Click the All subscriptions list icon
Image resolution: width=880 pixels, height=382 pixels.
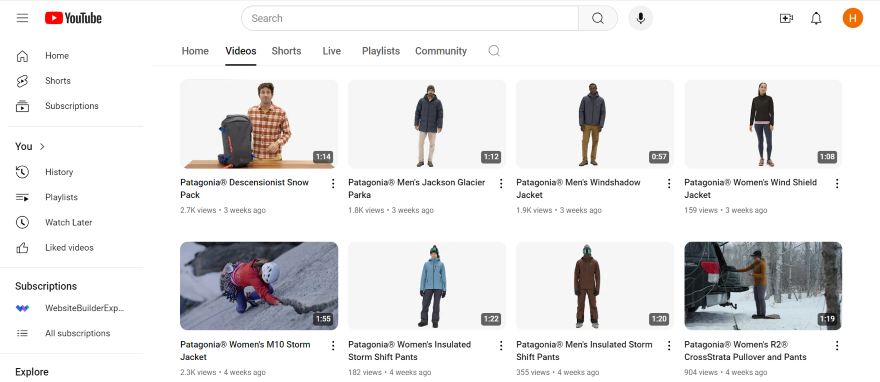click(x=22, y=333)
